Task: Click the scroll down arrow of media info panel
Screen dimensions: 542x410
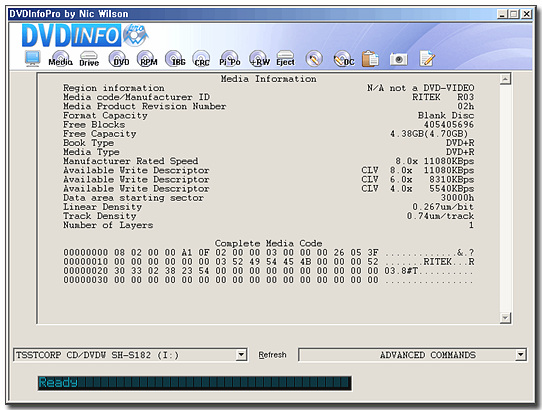Action: [505, 317]
